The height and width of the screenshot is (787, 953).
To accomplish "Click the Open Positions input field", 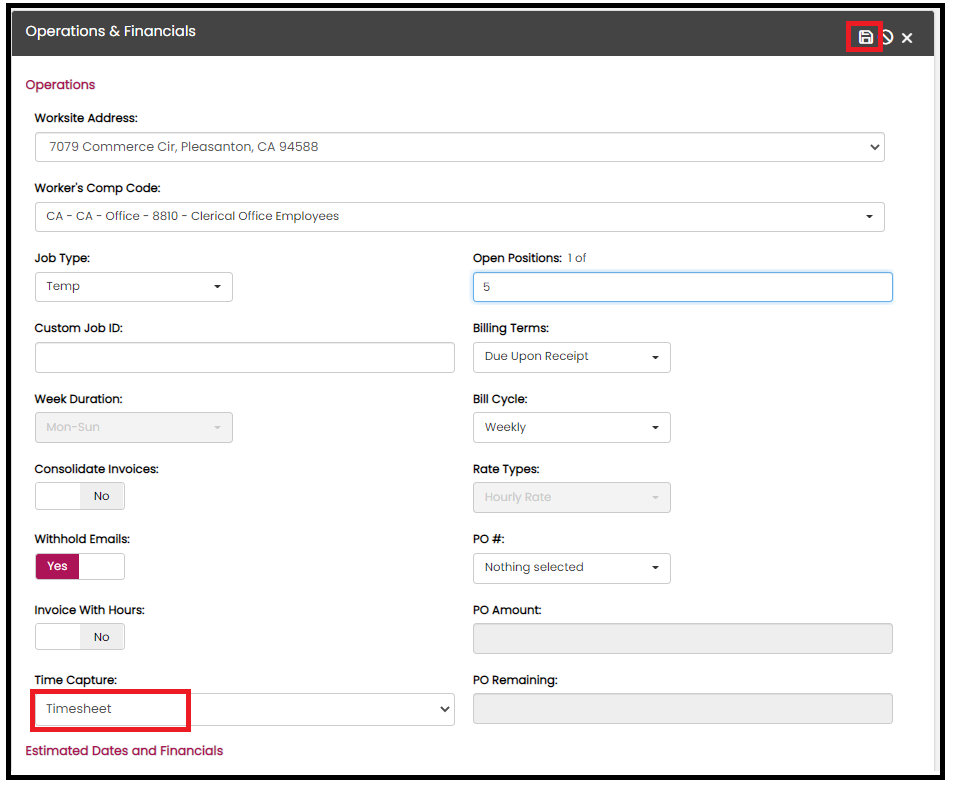I will (x=683, y=287).
